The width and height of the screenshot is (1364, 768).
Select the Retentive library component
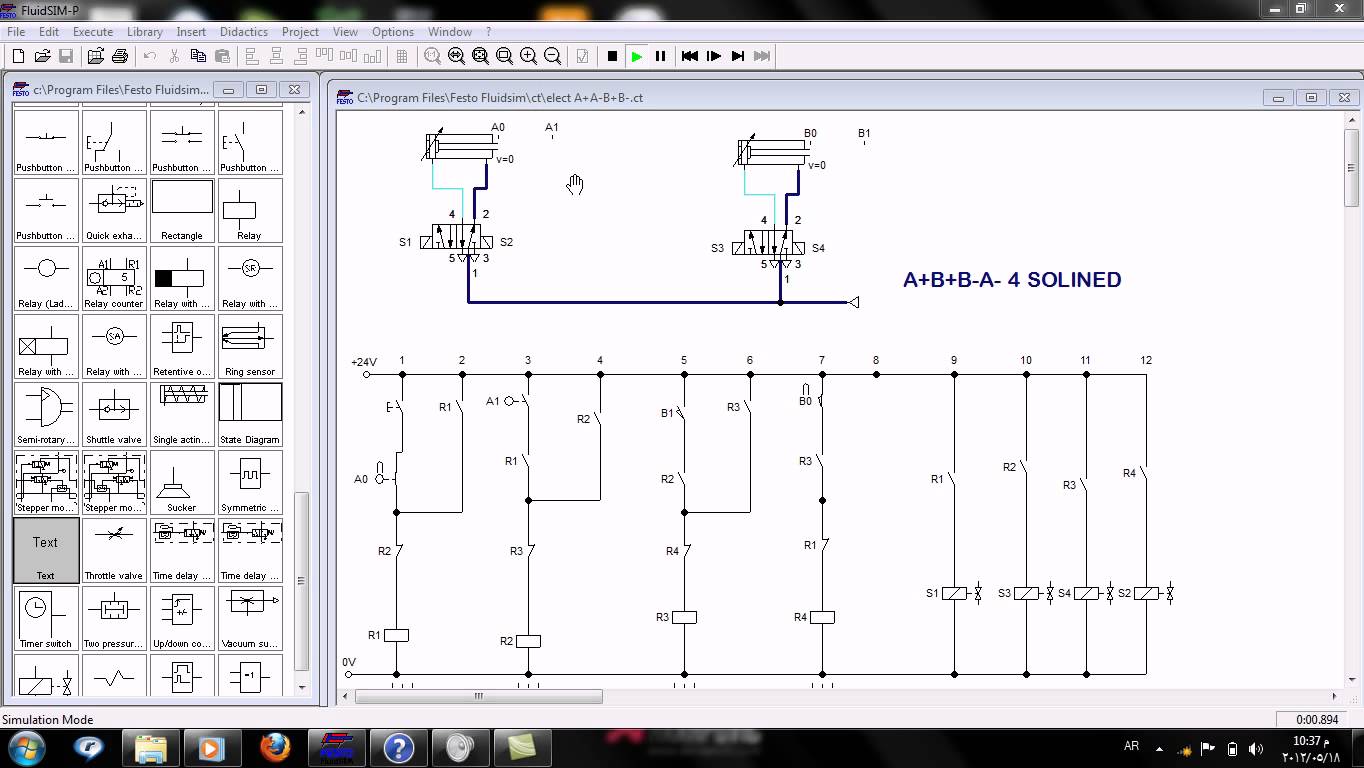182,346
